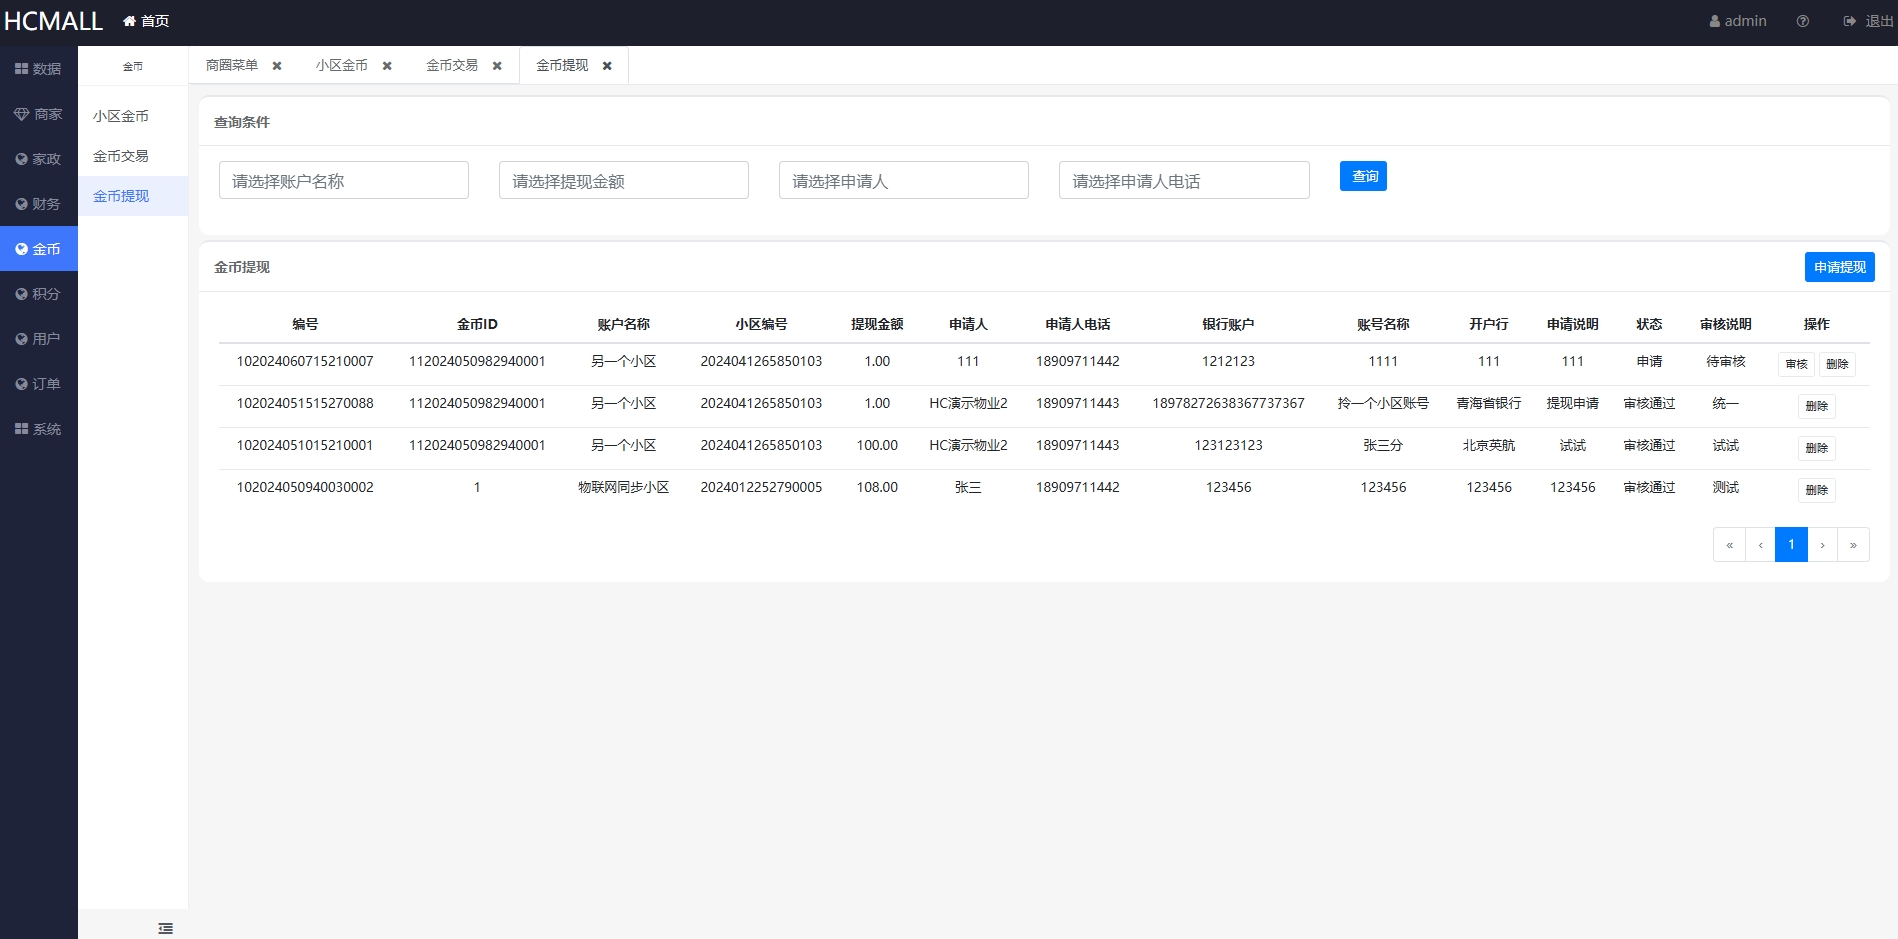Viewport: 1898px width, 939px height.
Task: Delete record 102024051515270088
Action: pyautogui.click(x=1817, y=406)
